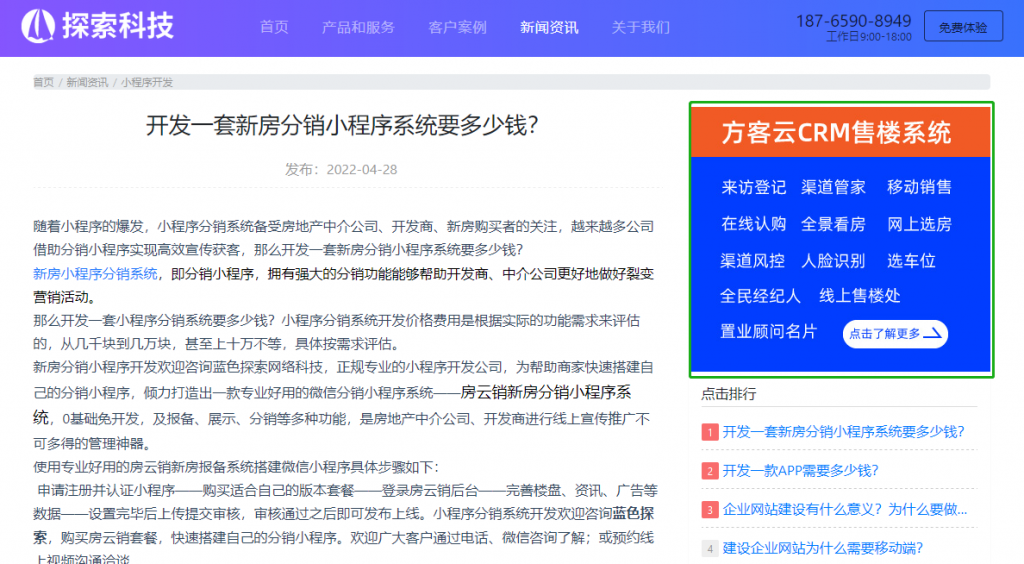Viewport: 1024px width, 564px height.
Task: Click breadcrumb link 小程序开发
Action: (147, 82)
